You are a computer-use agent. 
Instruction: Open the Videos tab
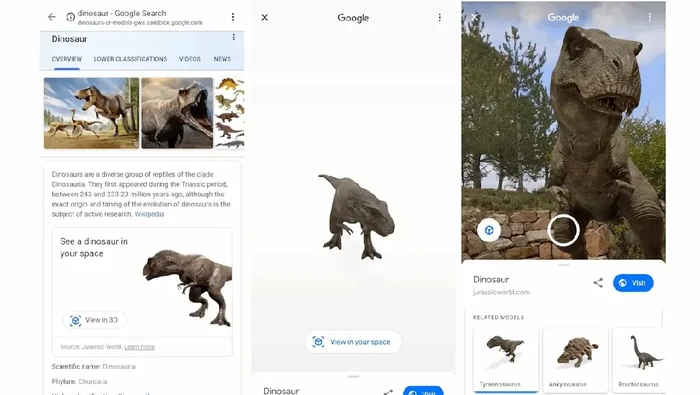190,59
